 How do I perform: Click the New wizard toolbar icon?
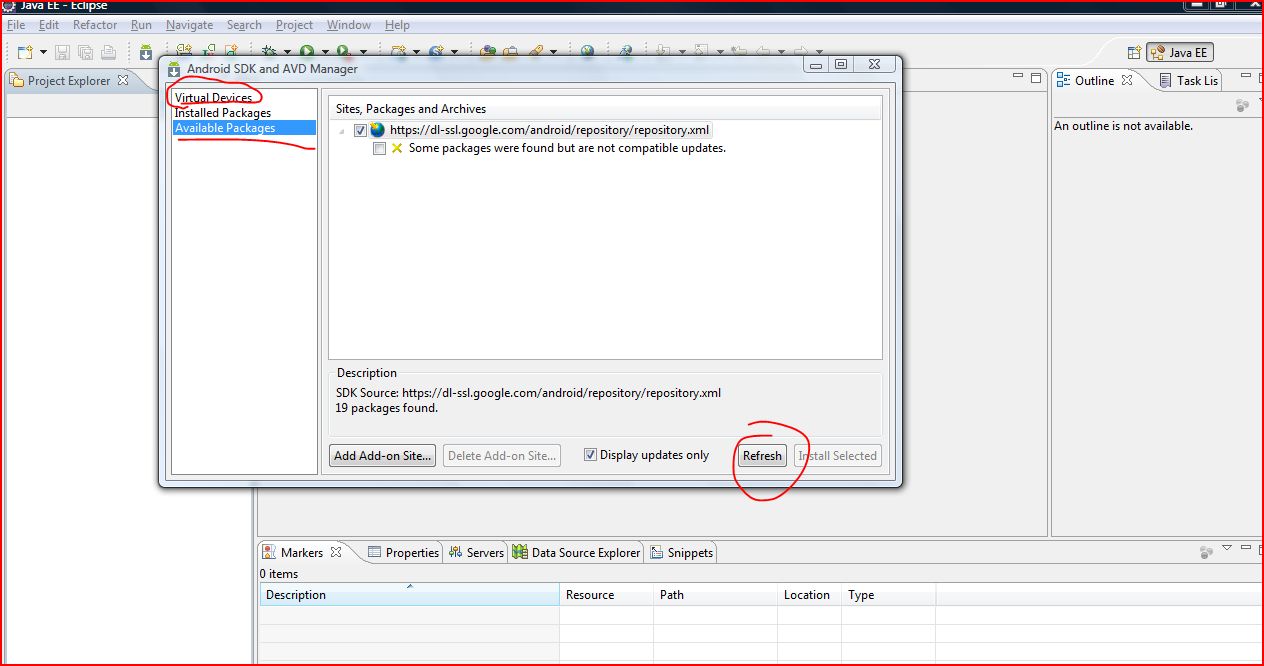pos(25,52)
